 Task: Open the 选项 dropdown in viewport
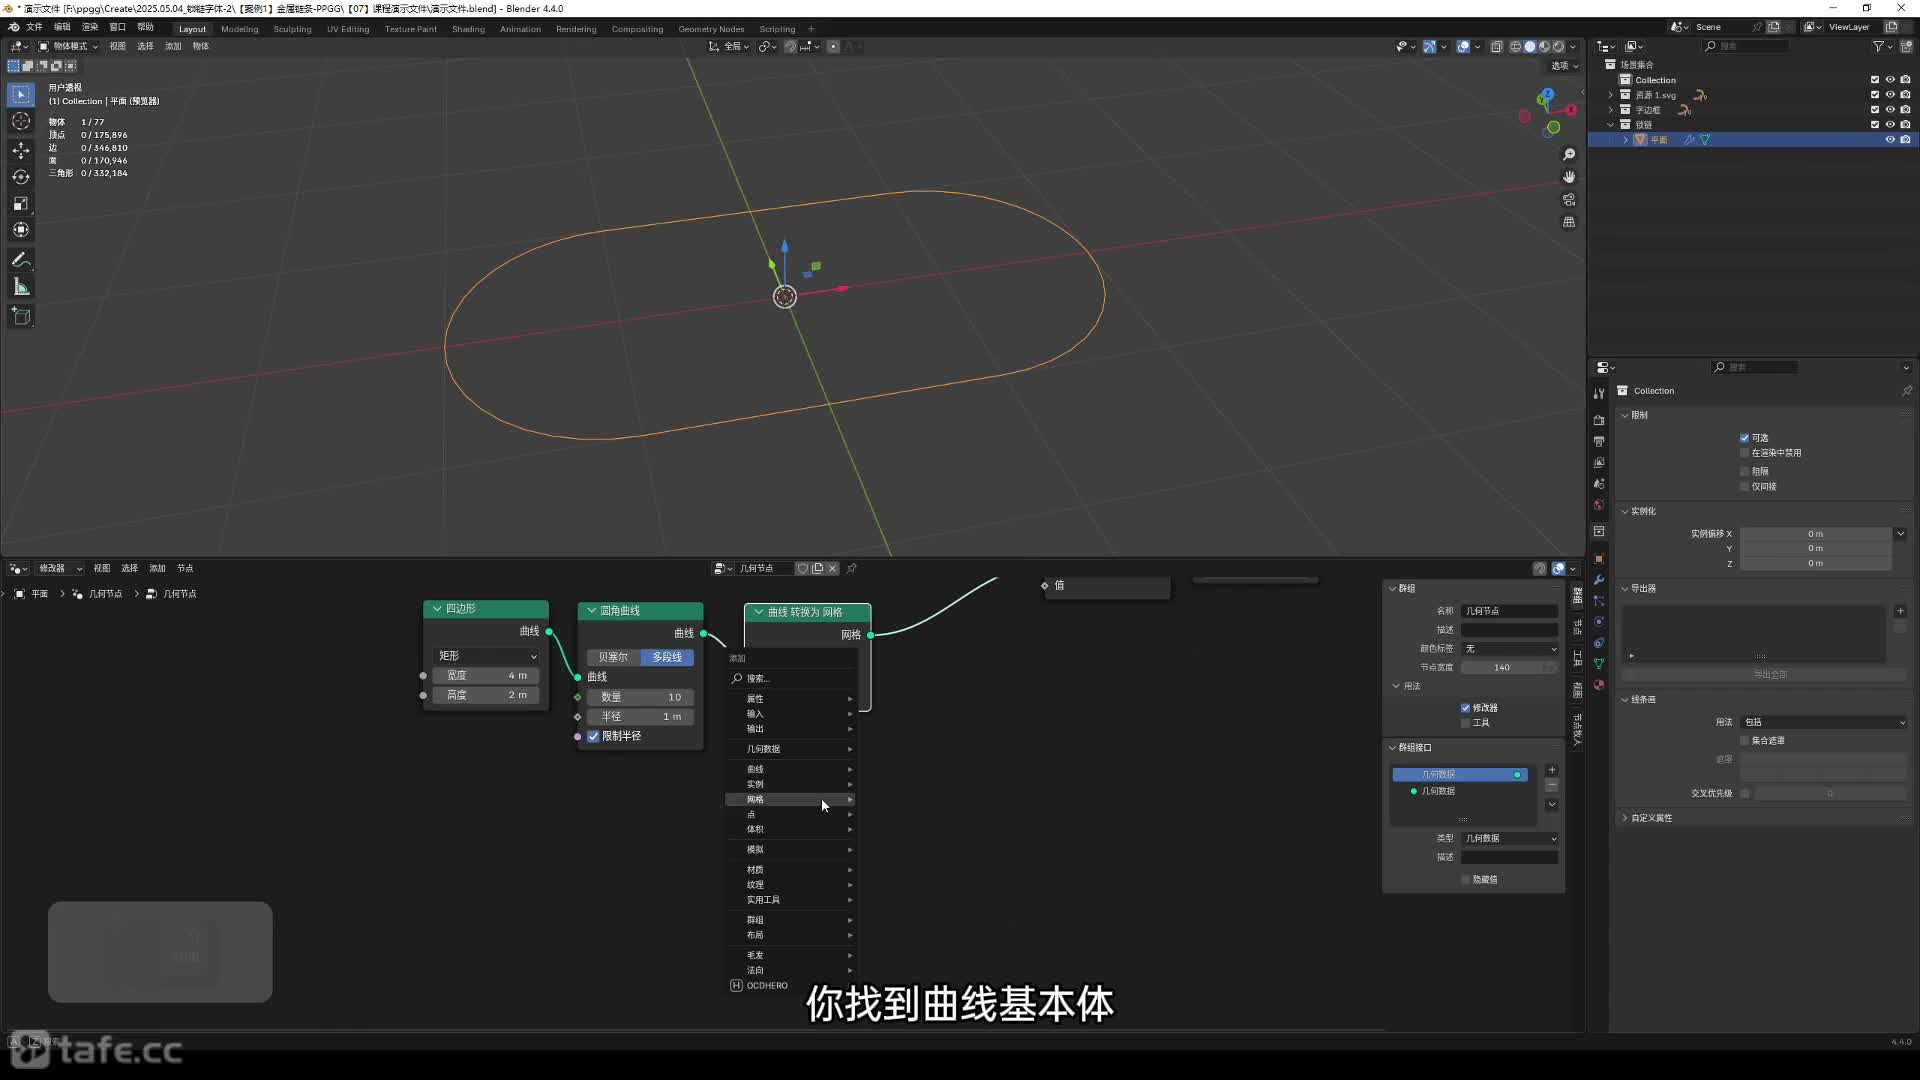pyautogui.click(x=1564, y=66)
